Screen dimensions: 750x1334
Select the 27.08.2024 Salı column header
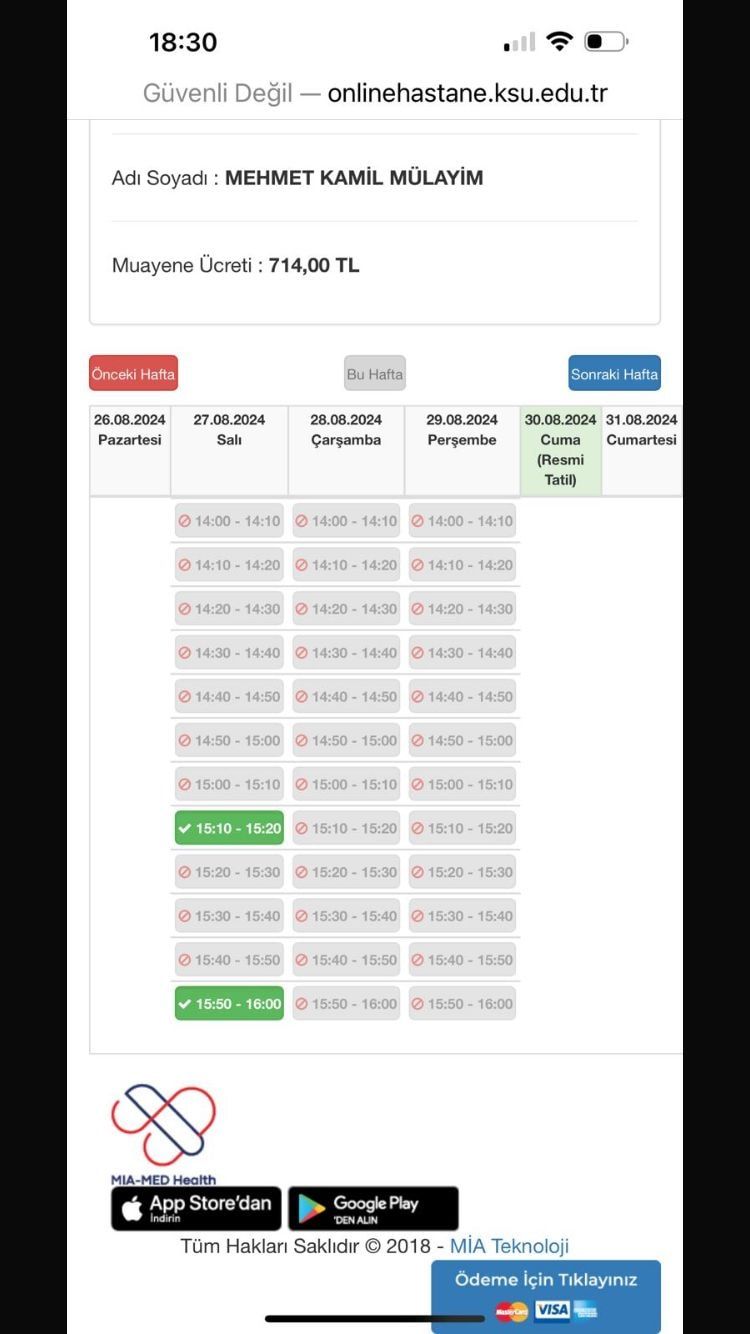coord(229,430)
